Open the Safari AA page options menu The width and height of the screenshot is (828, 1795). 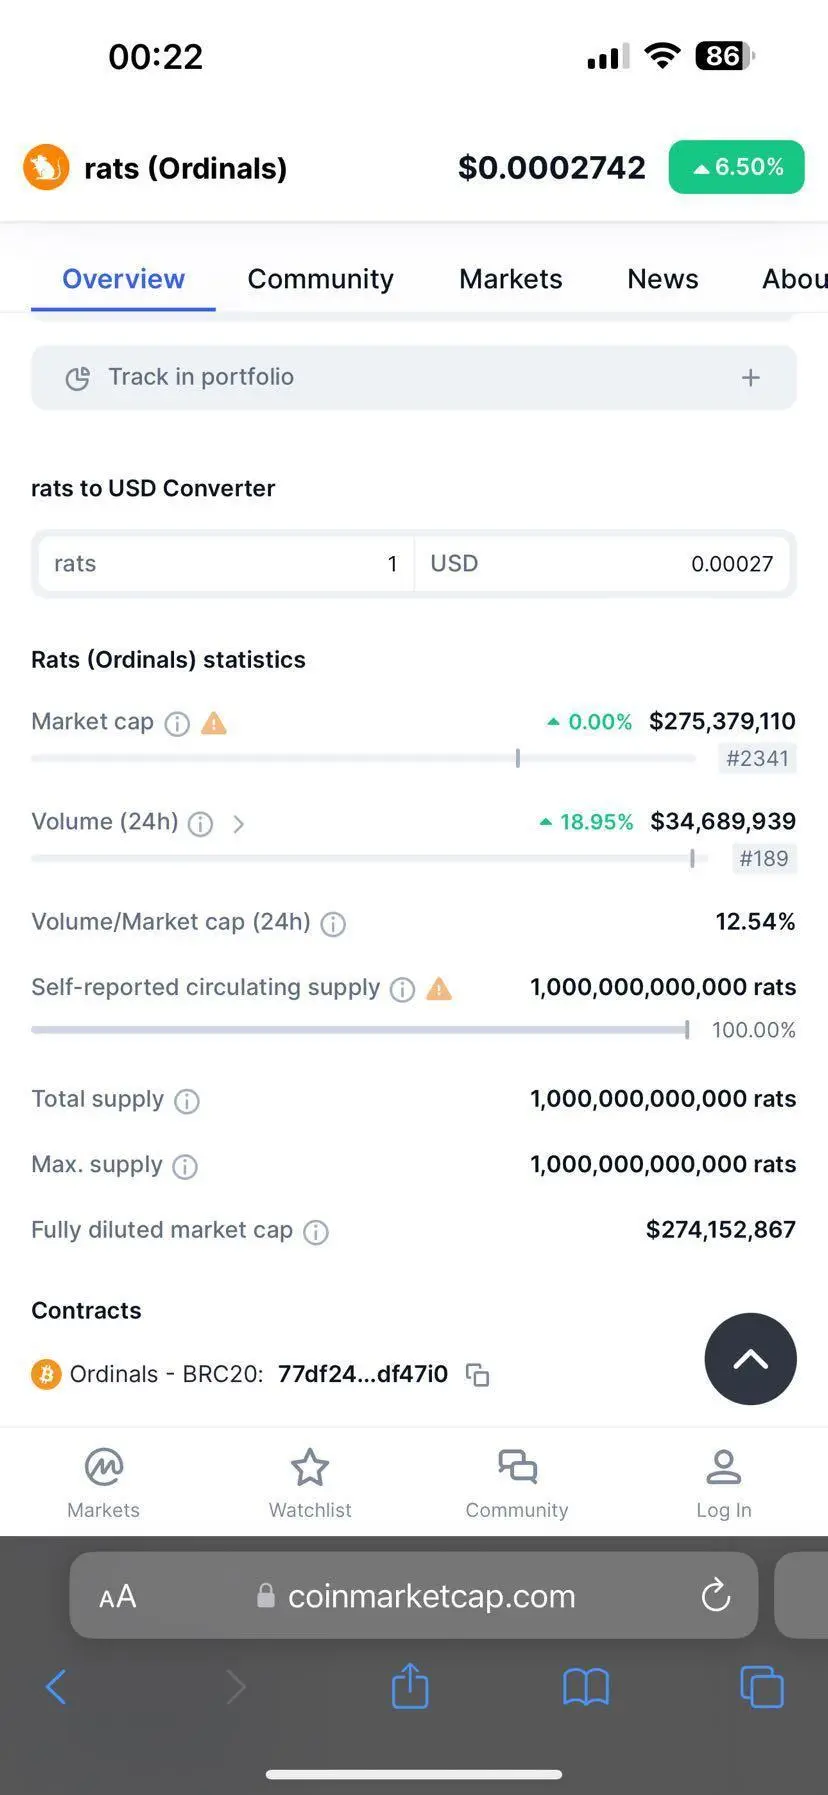[117, 1596]
